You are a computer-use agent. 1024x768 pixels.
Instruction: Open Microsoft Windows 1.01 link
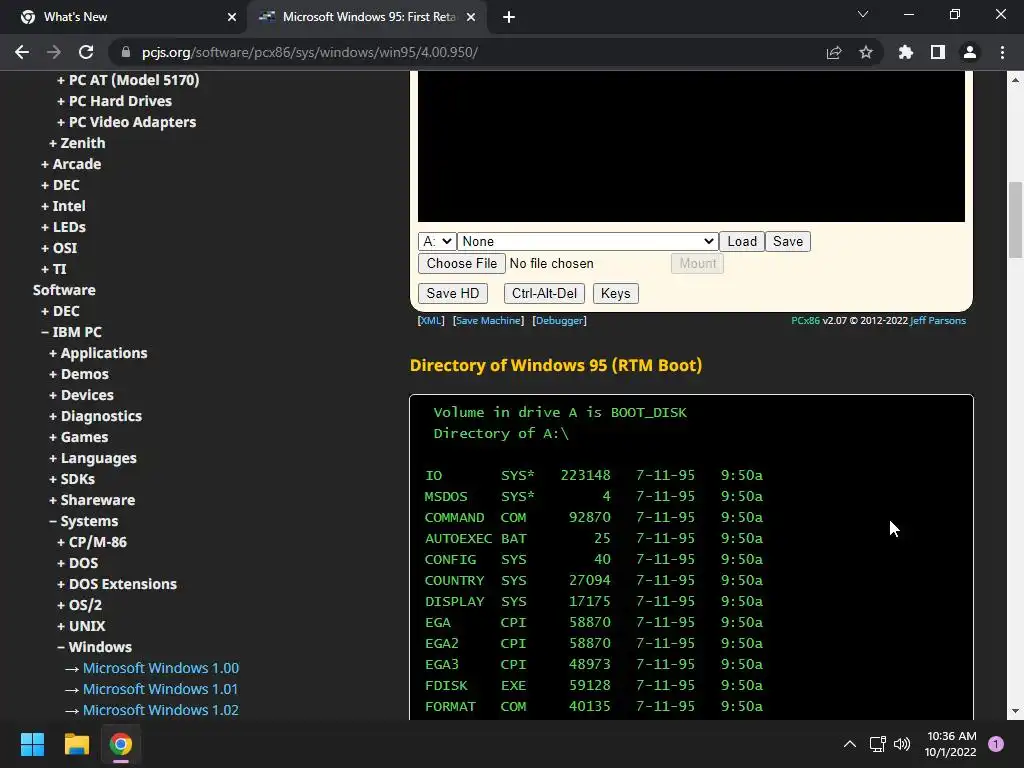[160, 689]
